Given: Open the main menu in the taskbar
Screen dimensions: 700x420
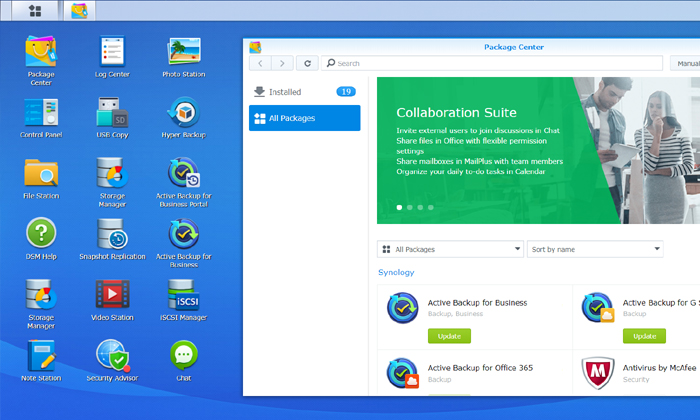Looking at the screenshot, I should (36, 11).
